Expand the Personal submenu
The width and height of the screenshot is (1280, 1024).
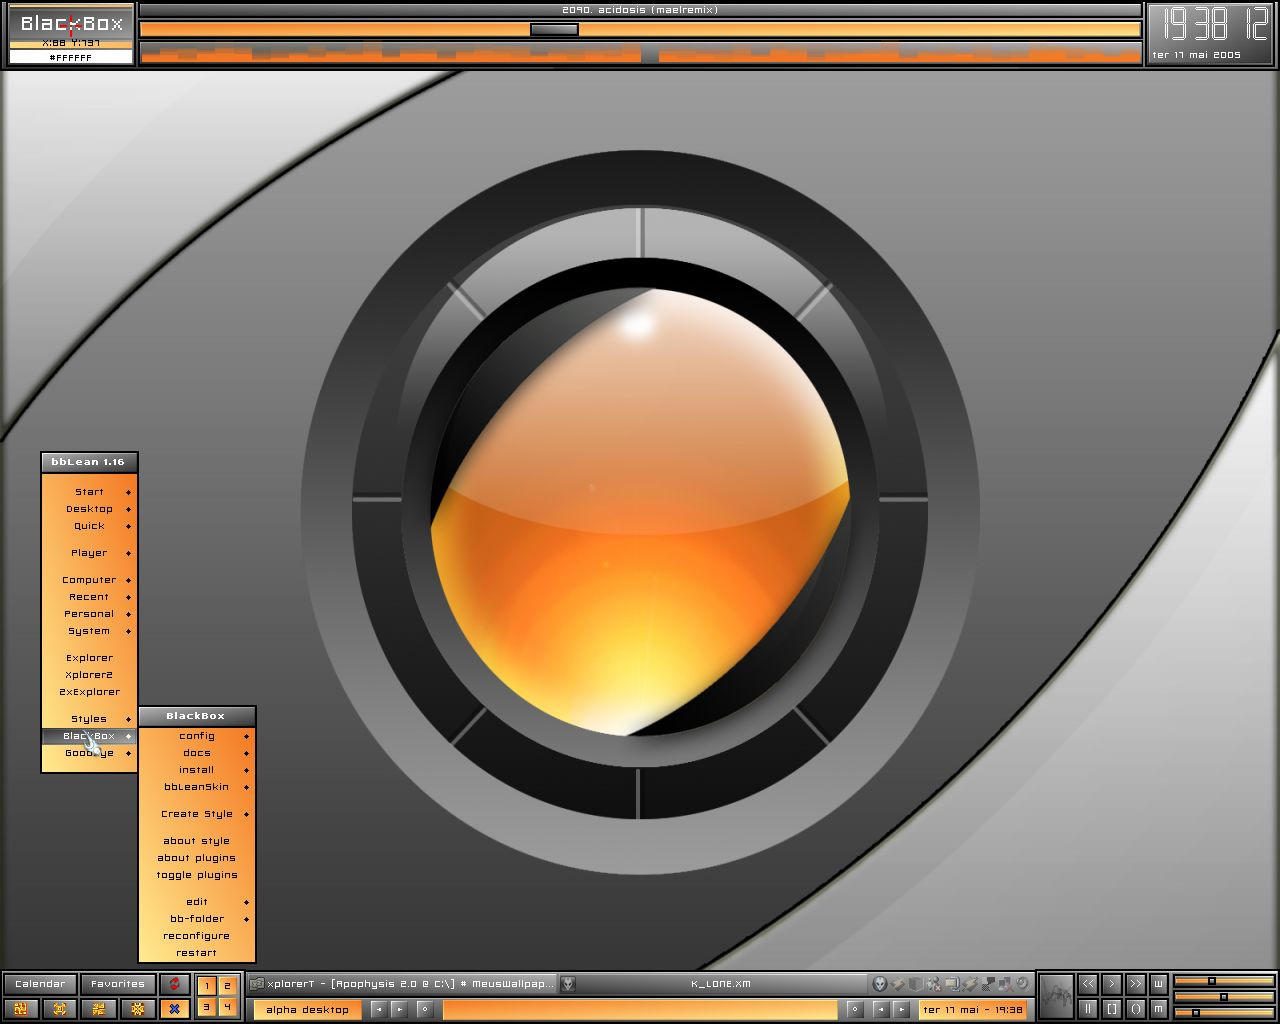pos(89,614)
